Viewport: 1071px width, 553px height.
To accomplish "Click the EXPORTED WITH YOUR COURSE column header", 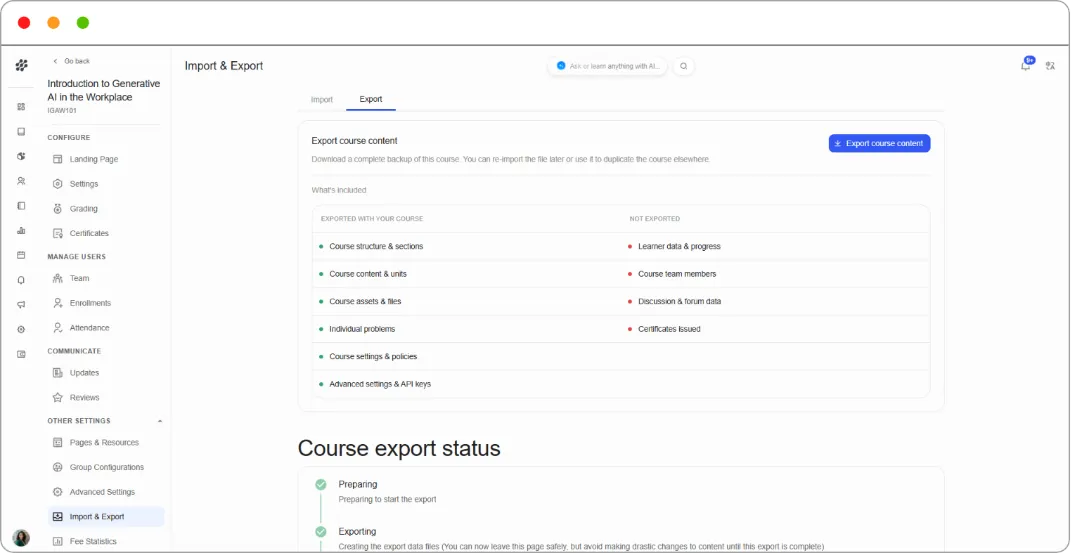I will (x=372, y=219).
